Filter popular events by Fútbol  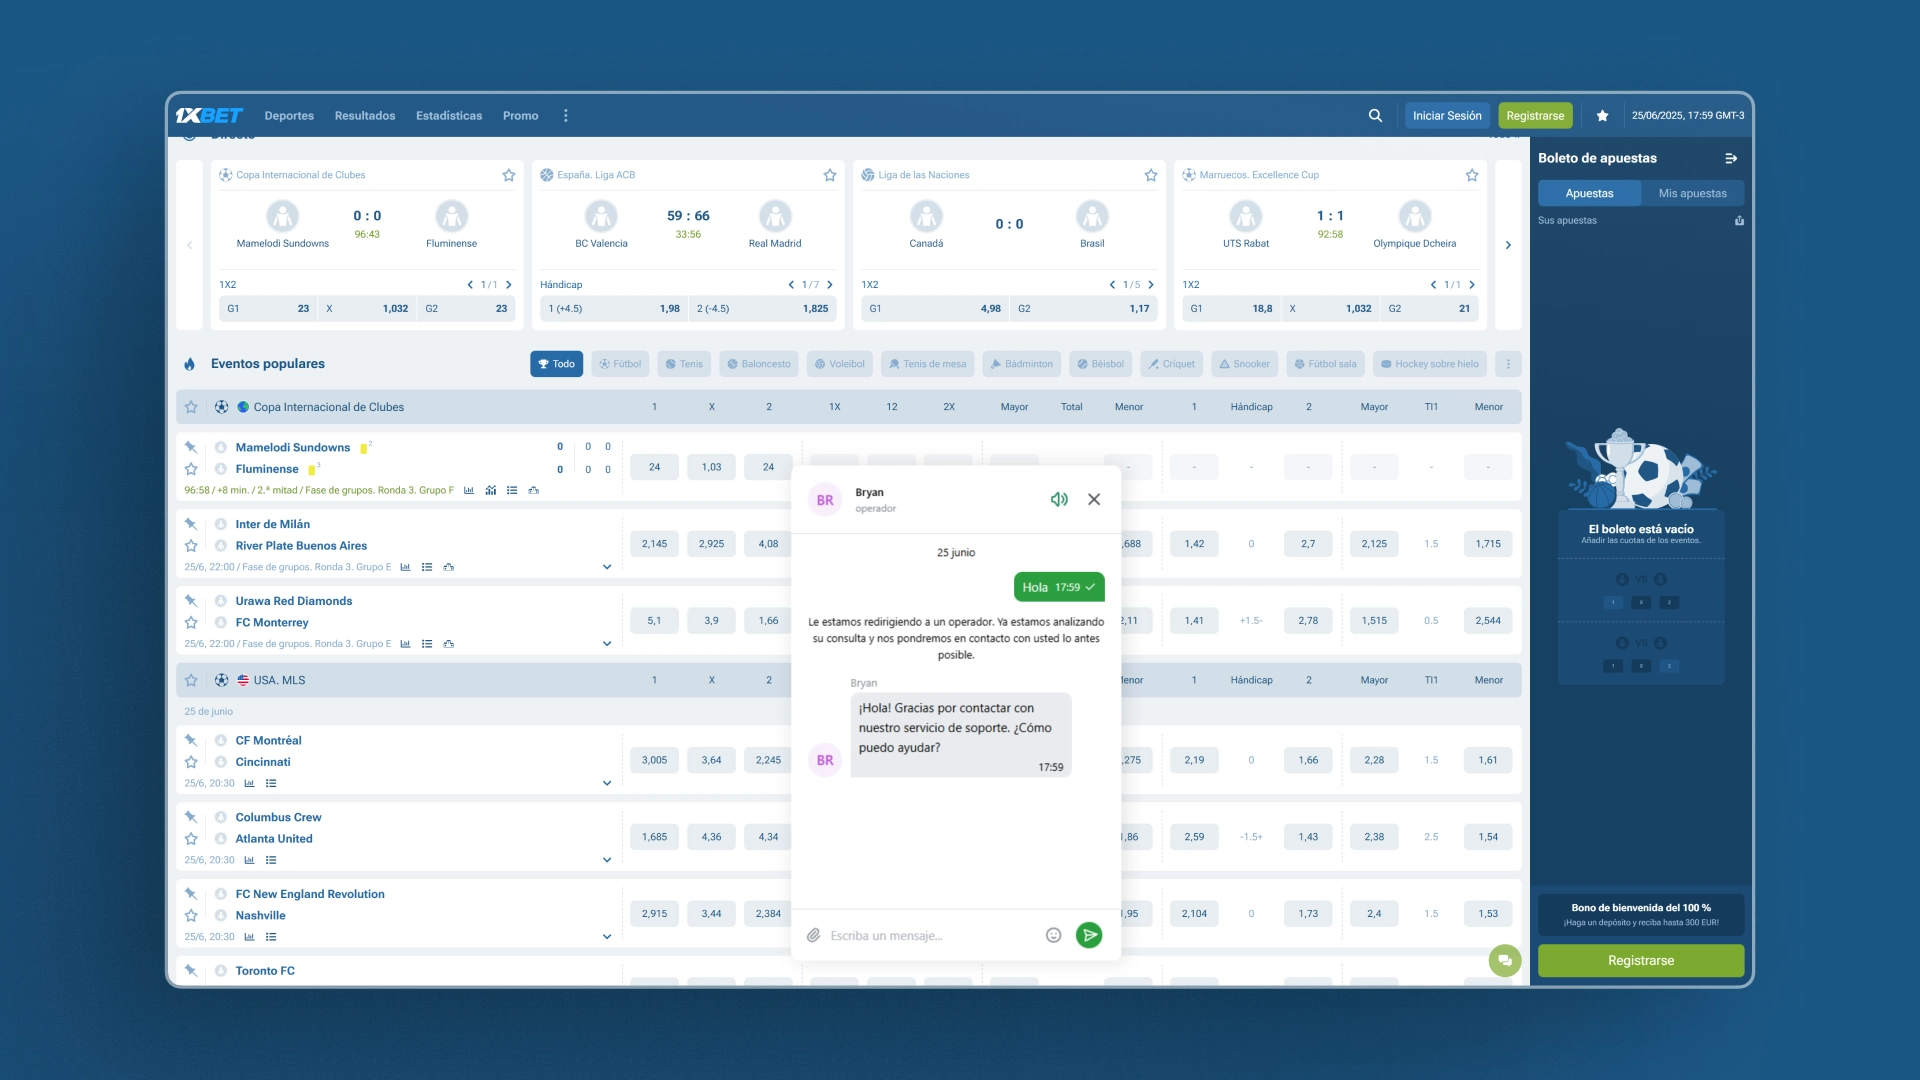620,364
